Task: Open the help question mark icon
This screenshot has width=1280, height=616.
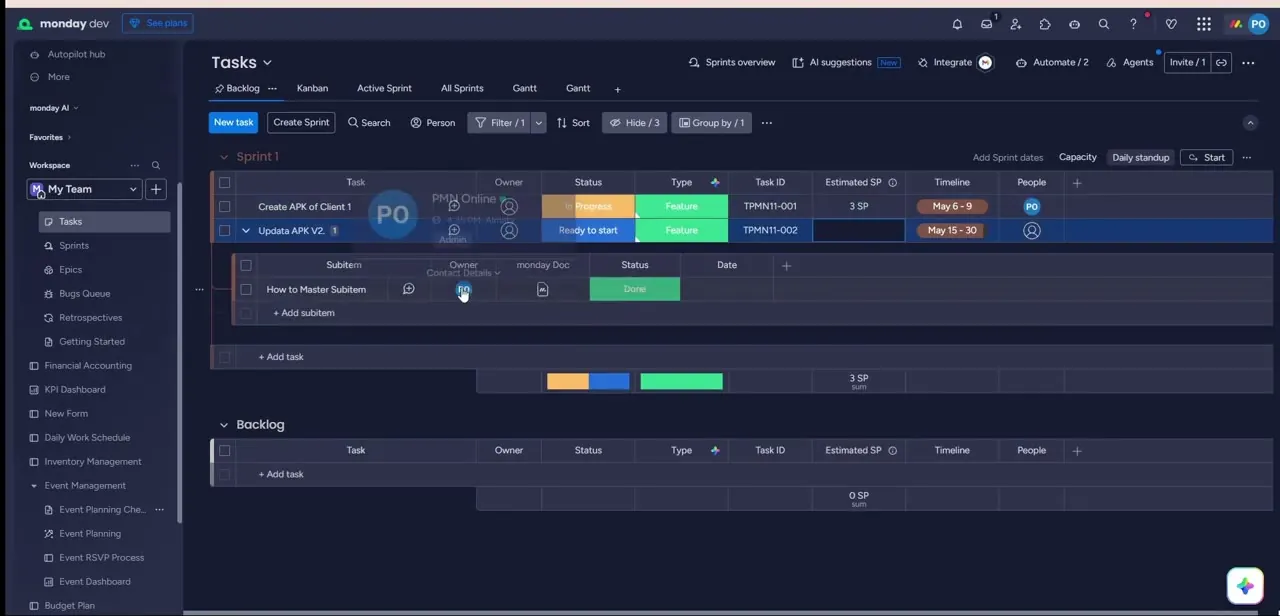Action: pos(1133,24)
